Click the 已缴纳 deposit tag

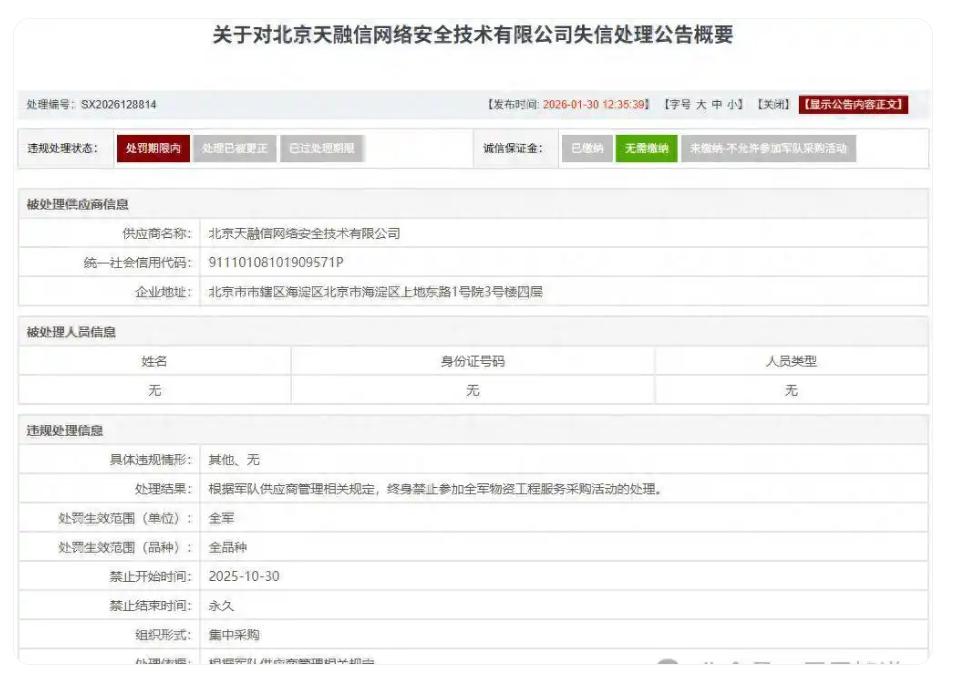(x=586, y=149)
